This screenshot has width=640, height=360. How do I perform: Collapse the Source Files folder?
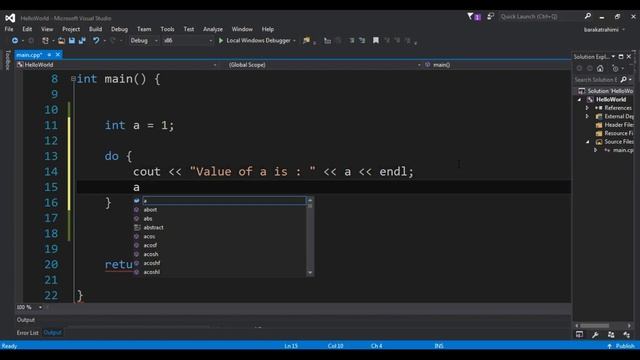[587, 142]
